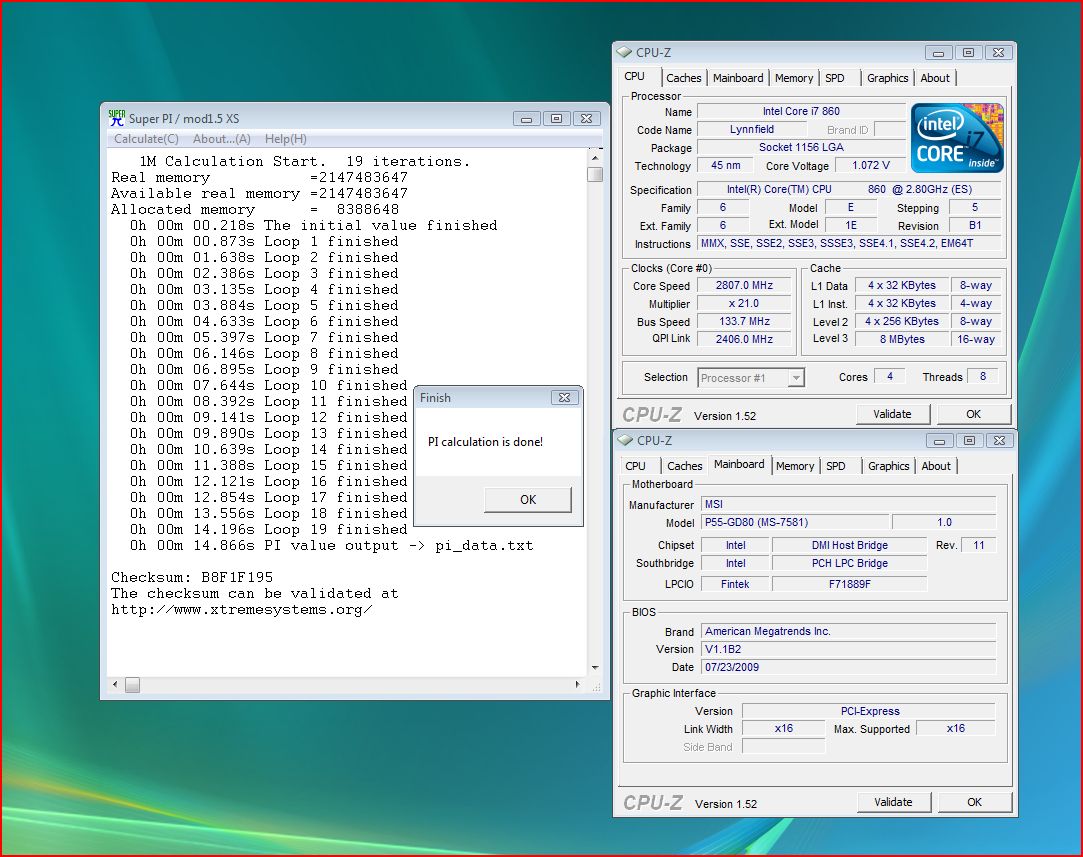Screen dimensions: 1083x857
Task: Click the lower CPU-Z window title icon
Action: tap(625, 440)
